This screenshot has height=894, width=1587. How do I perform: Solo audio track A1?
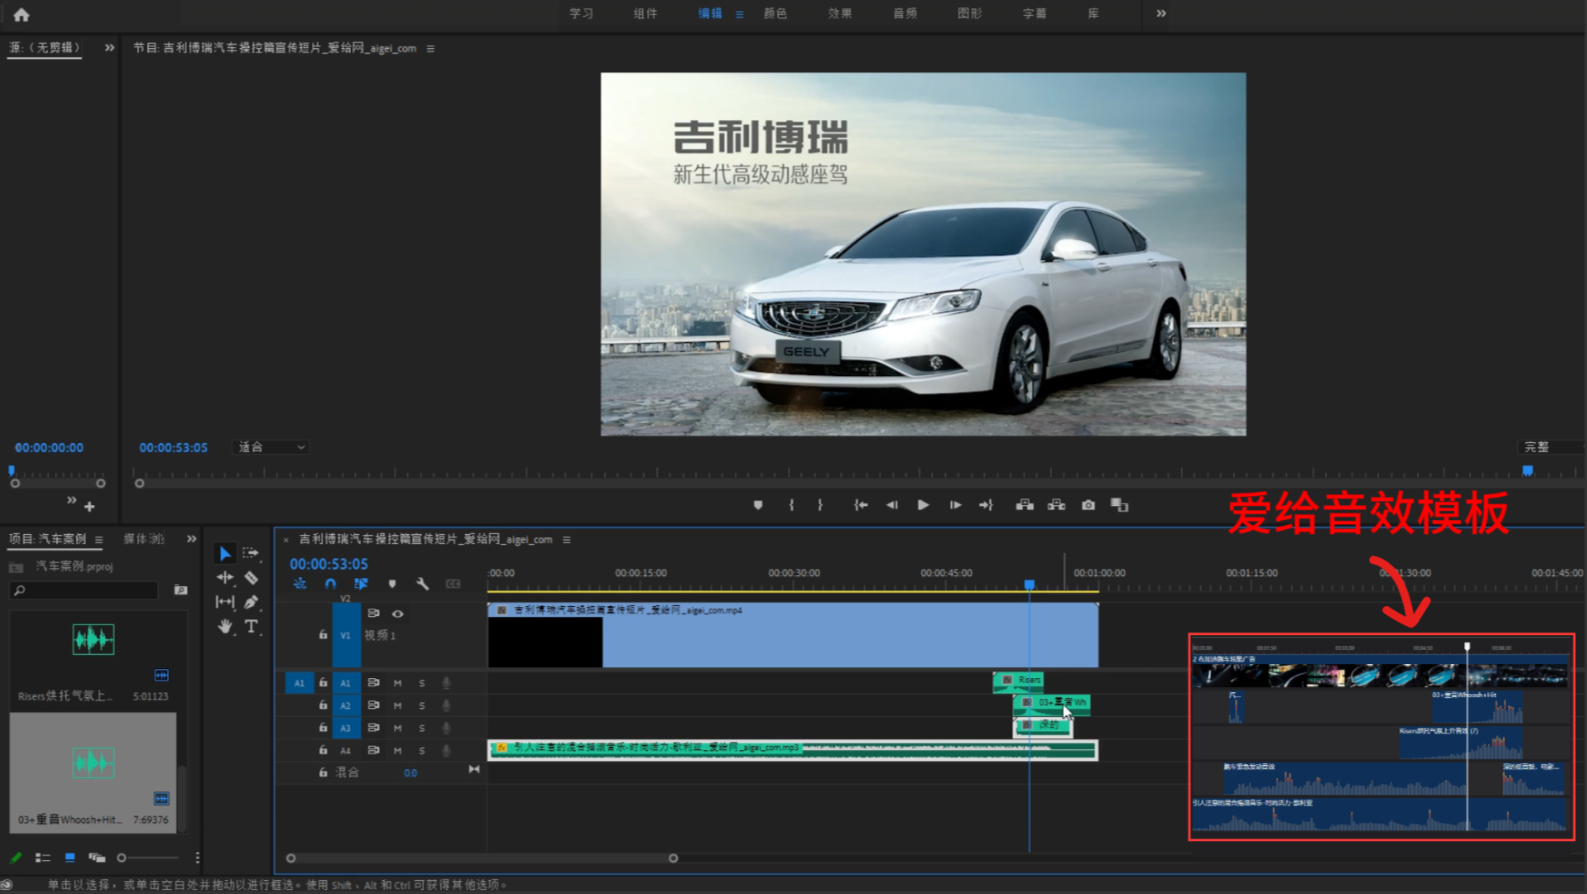[422, 683]
